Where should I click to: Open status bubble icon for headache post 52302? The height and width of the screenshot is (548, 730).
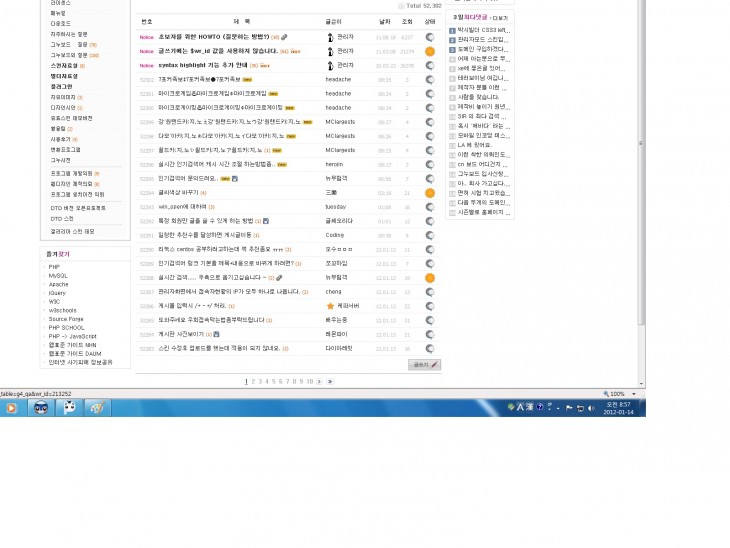[430, 80]
